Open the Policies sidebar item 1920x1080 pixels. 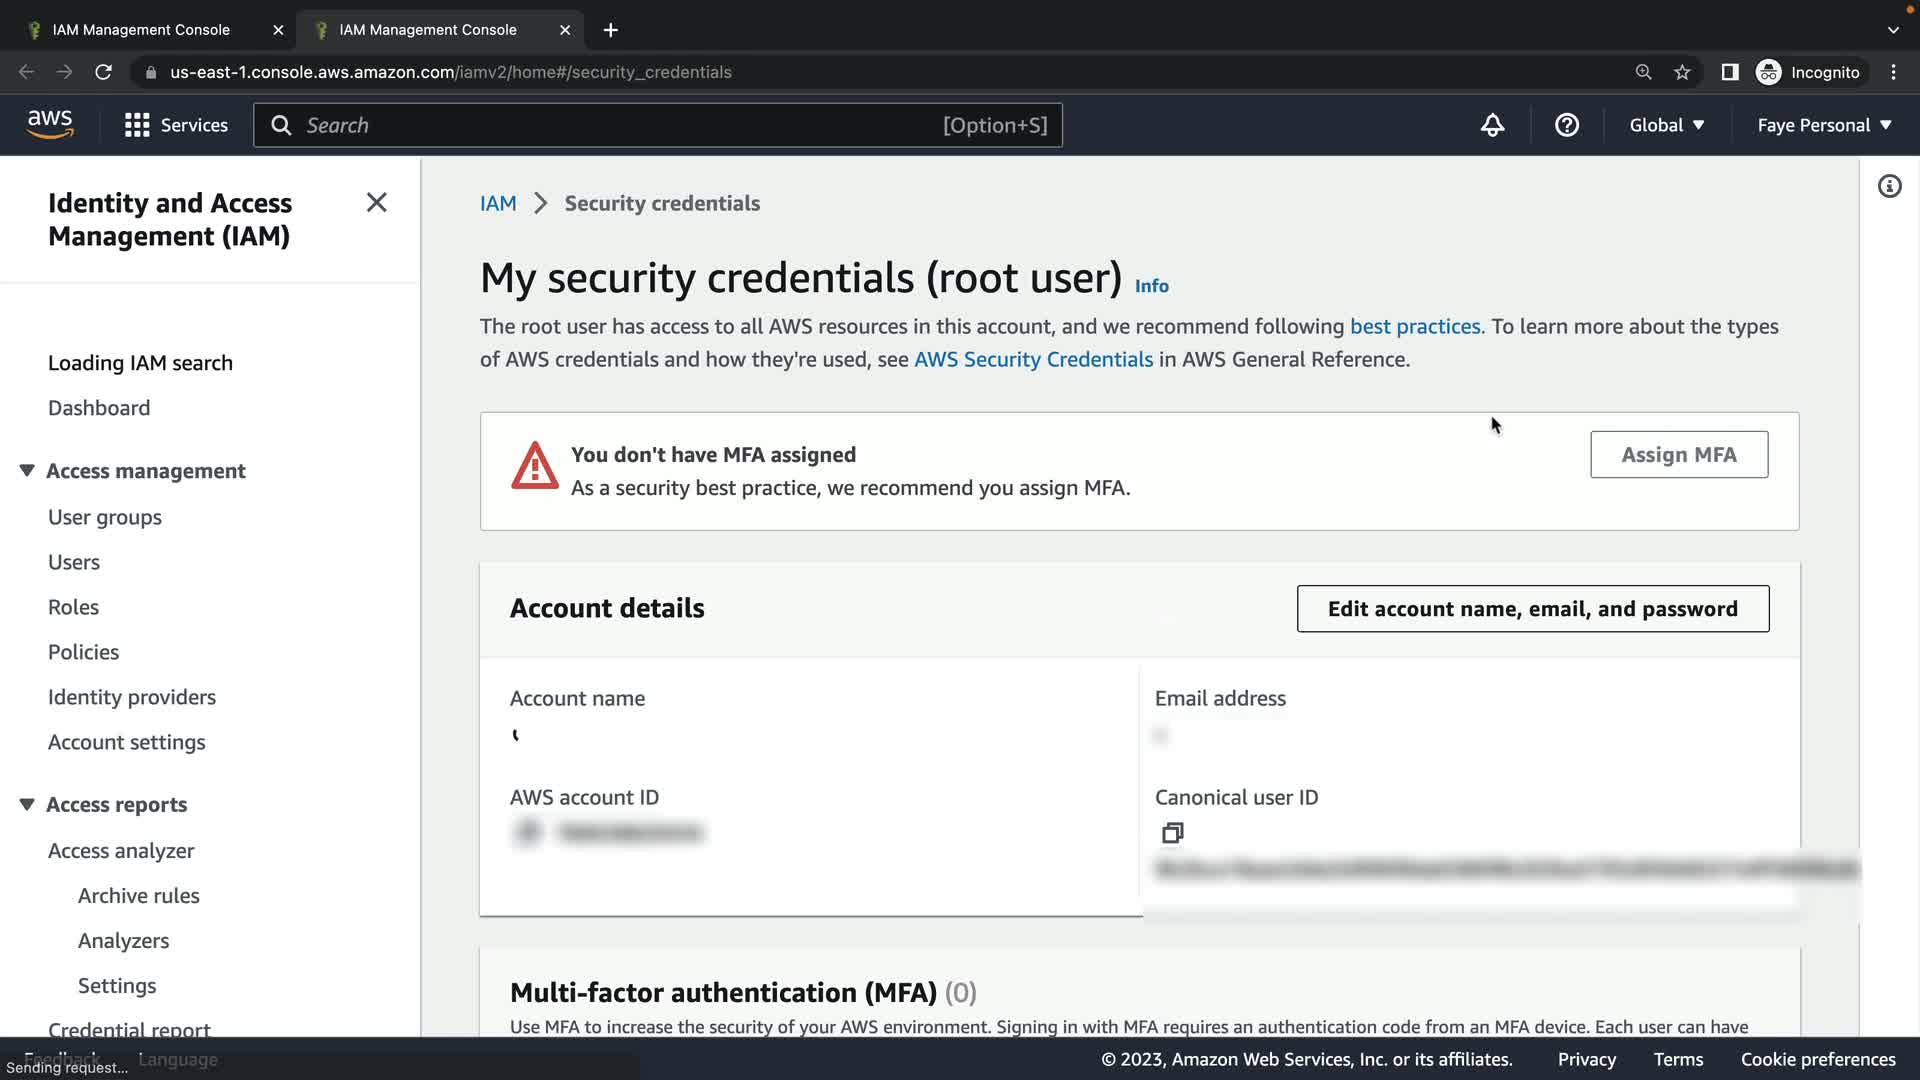coord(83,652)
